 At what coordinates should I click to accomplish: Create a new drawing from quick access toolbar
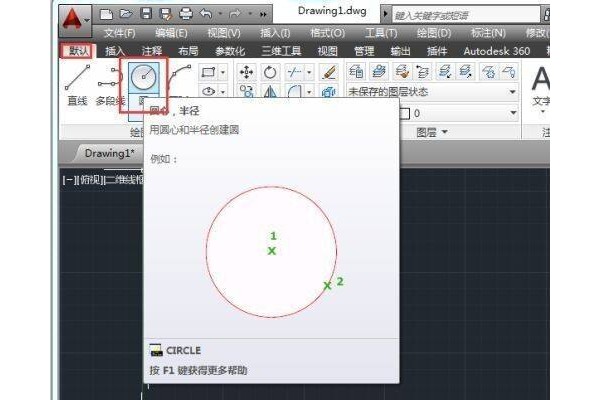[106, 15]
